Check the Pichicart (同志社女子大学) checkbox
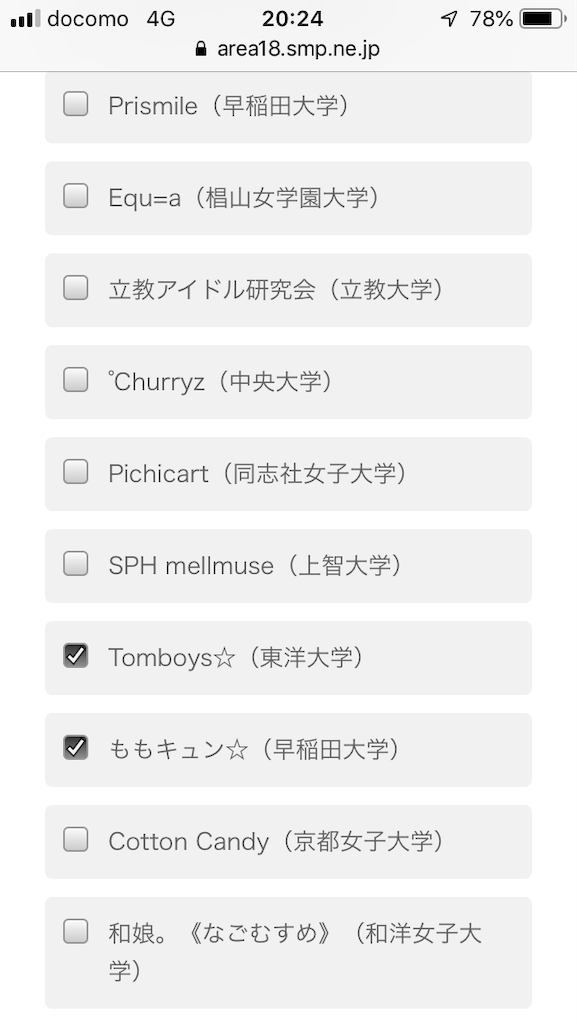This screenshot has height=1024, width=577. 76,472
